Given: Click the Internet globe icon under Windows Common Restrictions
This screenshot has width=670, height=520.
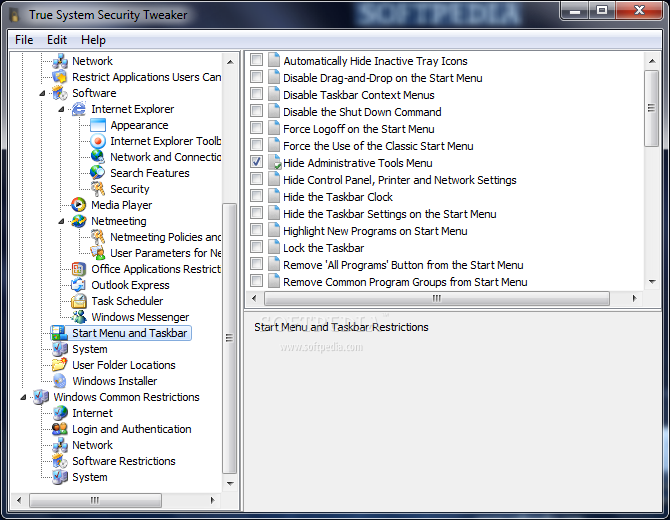Looking at the screenshot, I should (x=60, y=413).
